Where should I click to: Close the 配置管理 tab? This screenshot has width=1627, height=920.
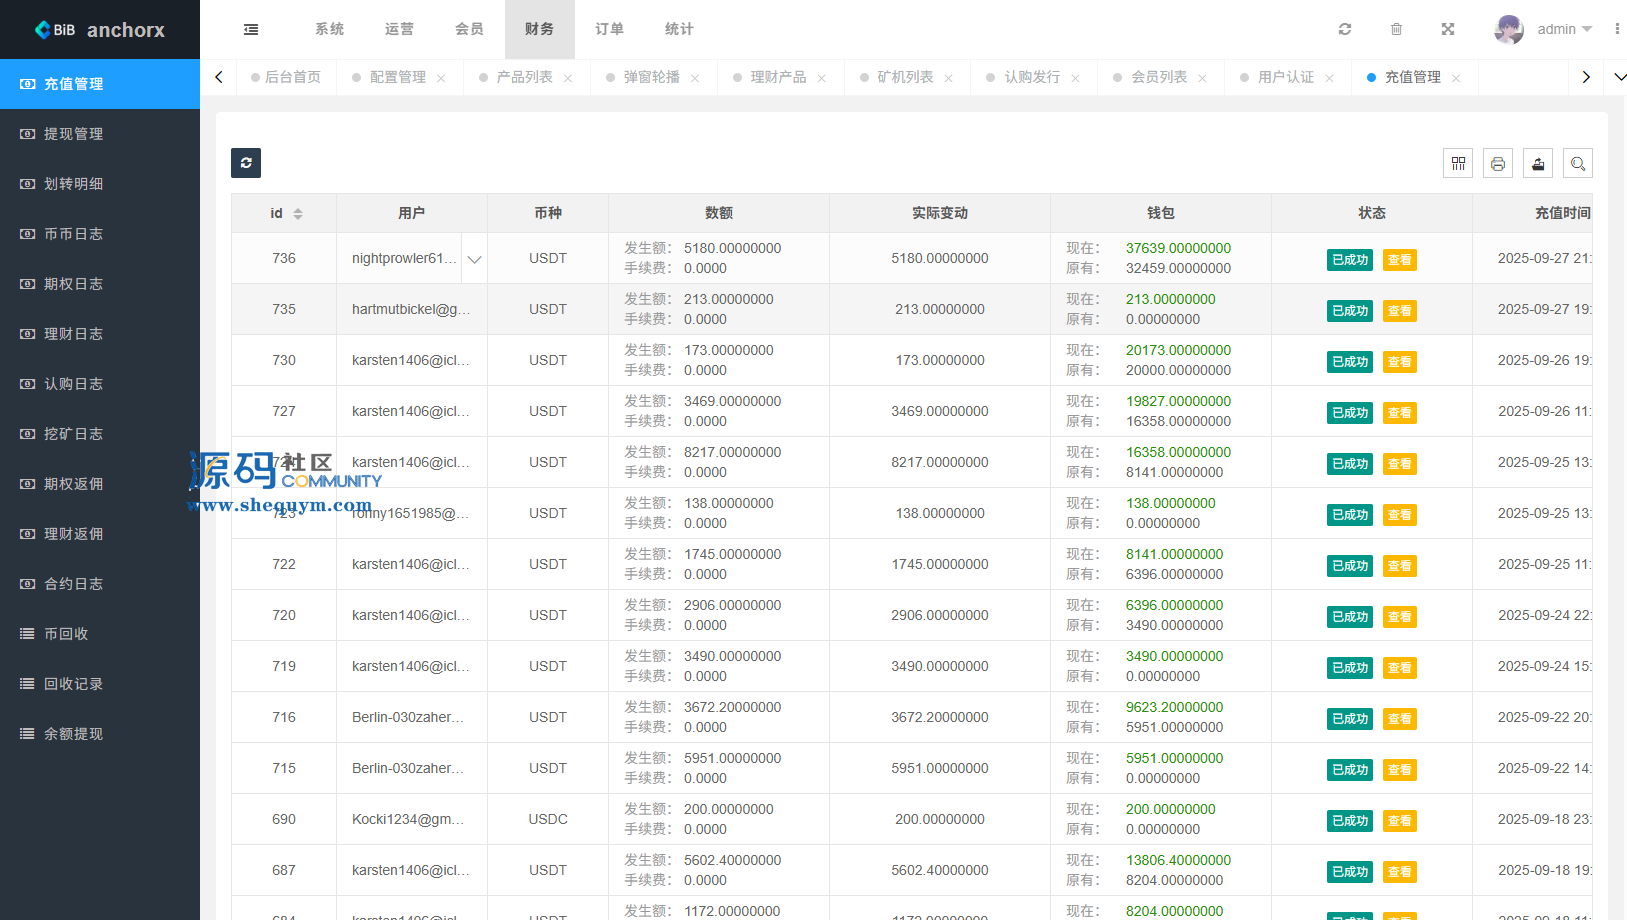click(441, 78)
